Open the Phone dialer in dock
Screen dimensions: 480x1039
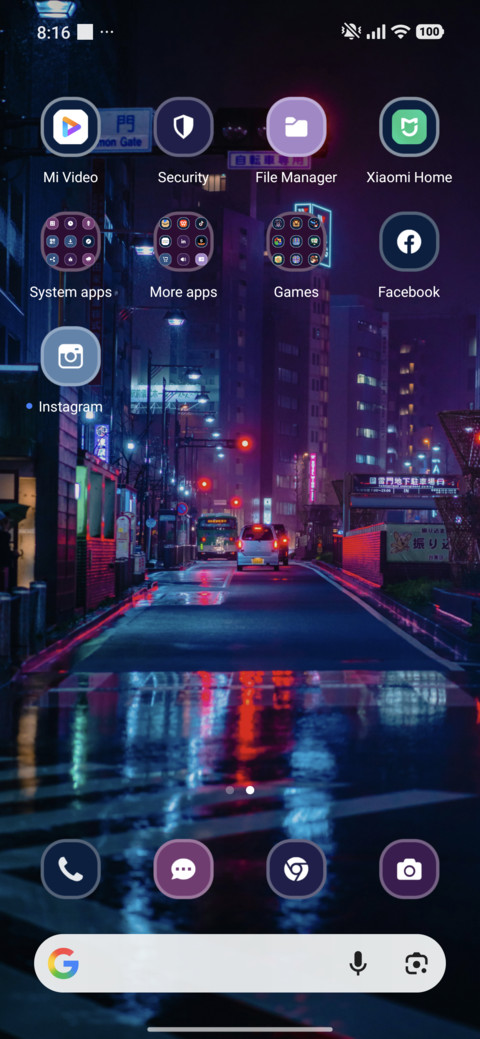(70, 869)
